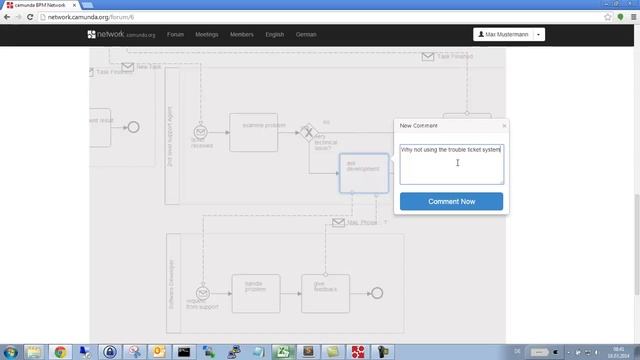
Task: Bookmark the page with the star icon
Action: 608,17
